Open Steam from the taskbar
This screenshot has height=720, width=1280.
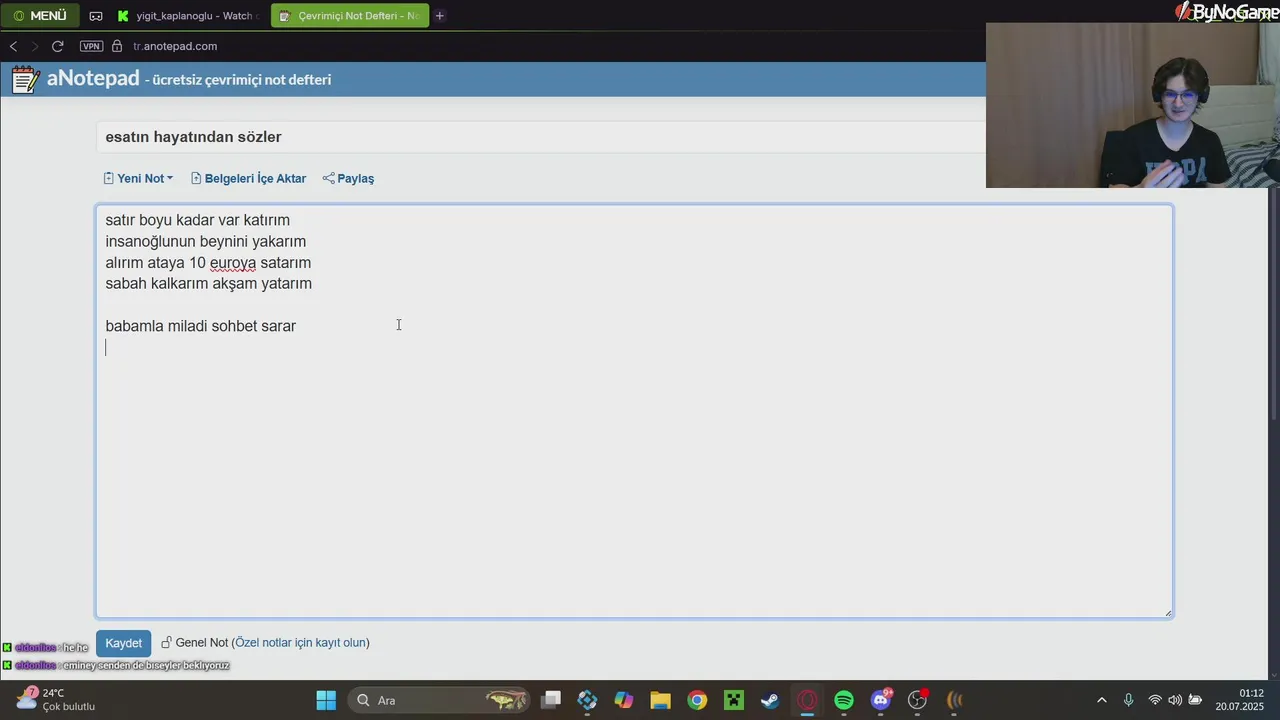[770, 700]
